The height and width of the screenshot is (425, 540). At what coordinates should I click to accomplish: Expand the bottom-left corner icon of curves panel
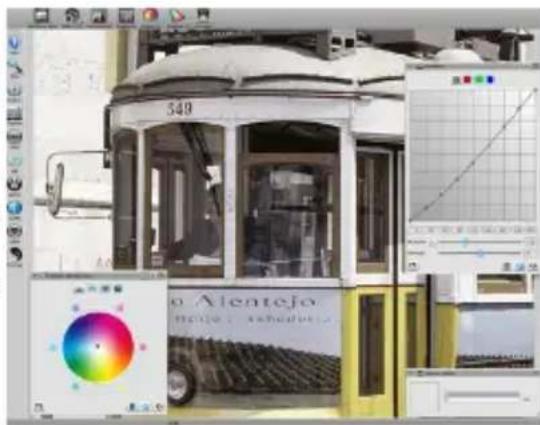click(x=413, y=266)
